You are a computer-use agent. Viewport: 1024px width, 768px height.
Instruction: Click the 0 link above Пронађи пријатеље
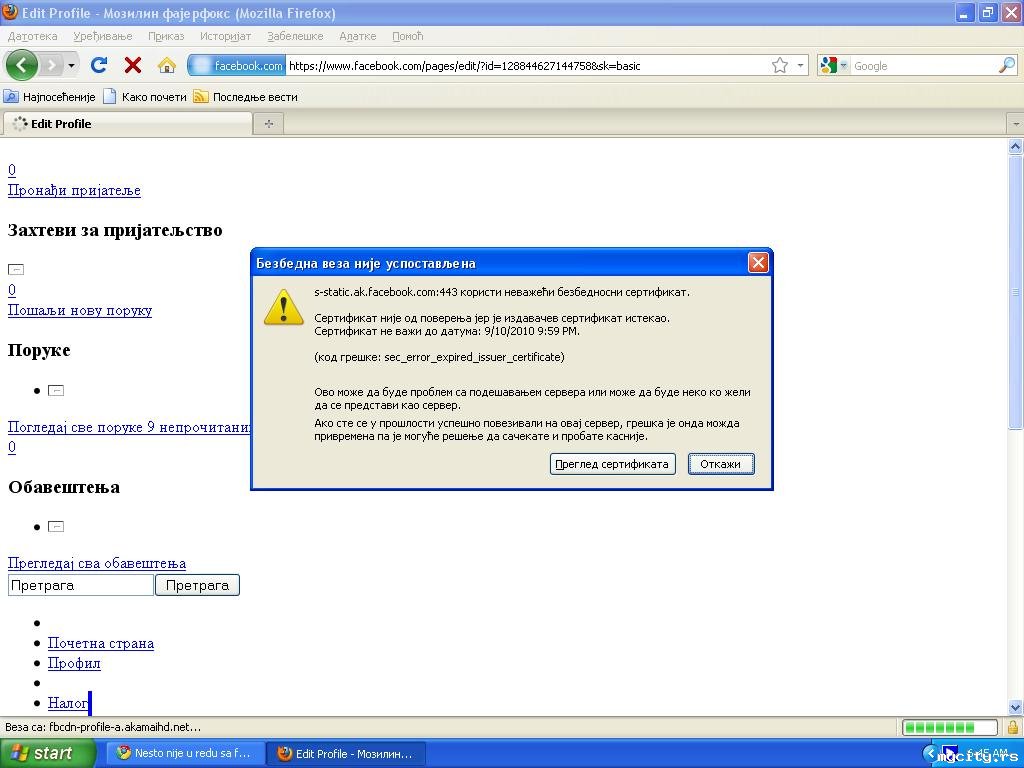click(12, 170)
